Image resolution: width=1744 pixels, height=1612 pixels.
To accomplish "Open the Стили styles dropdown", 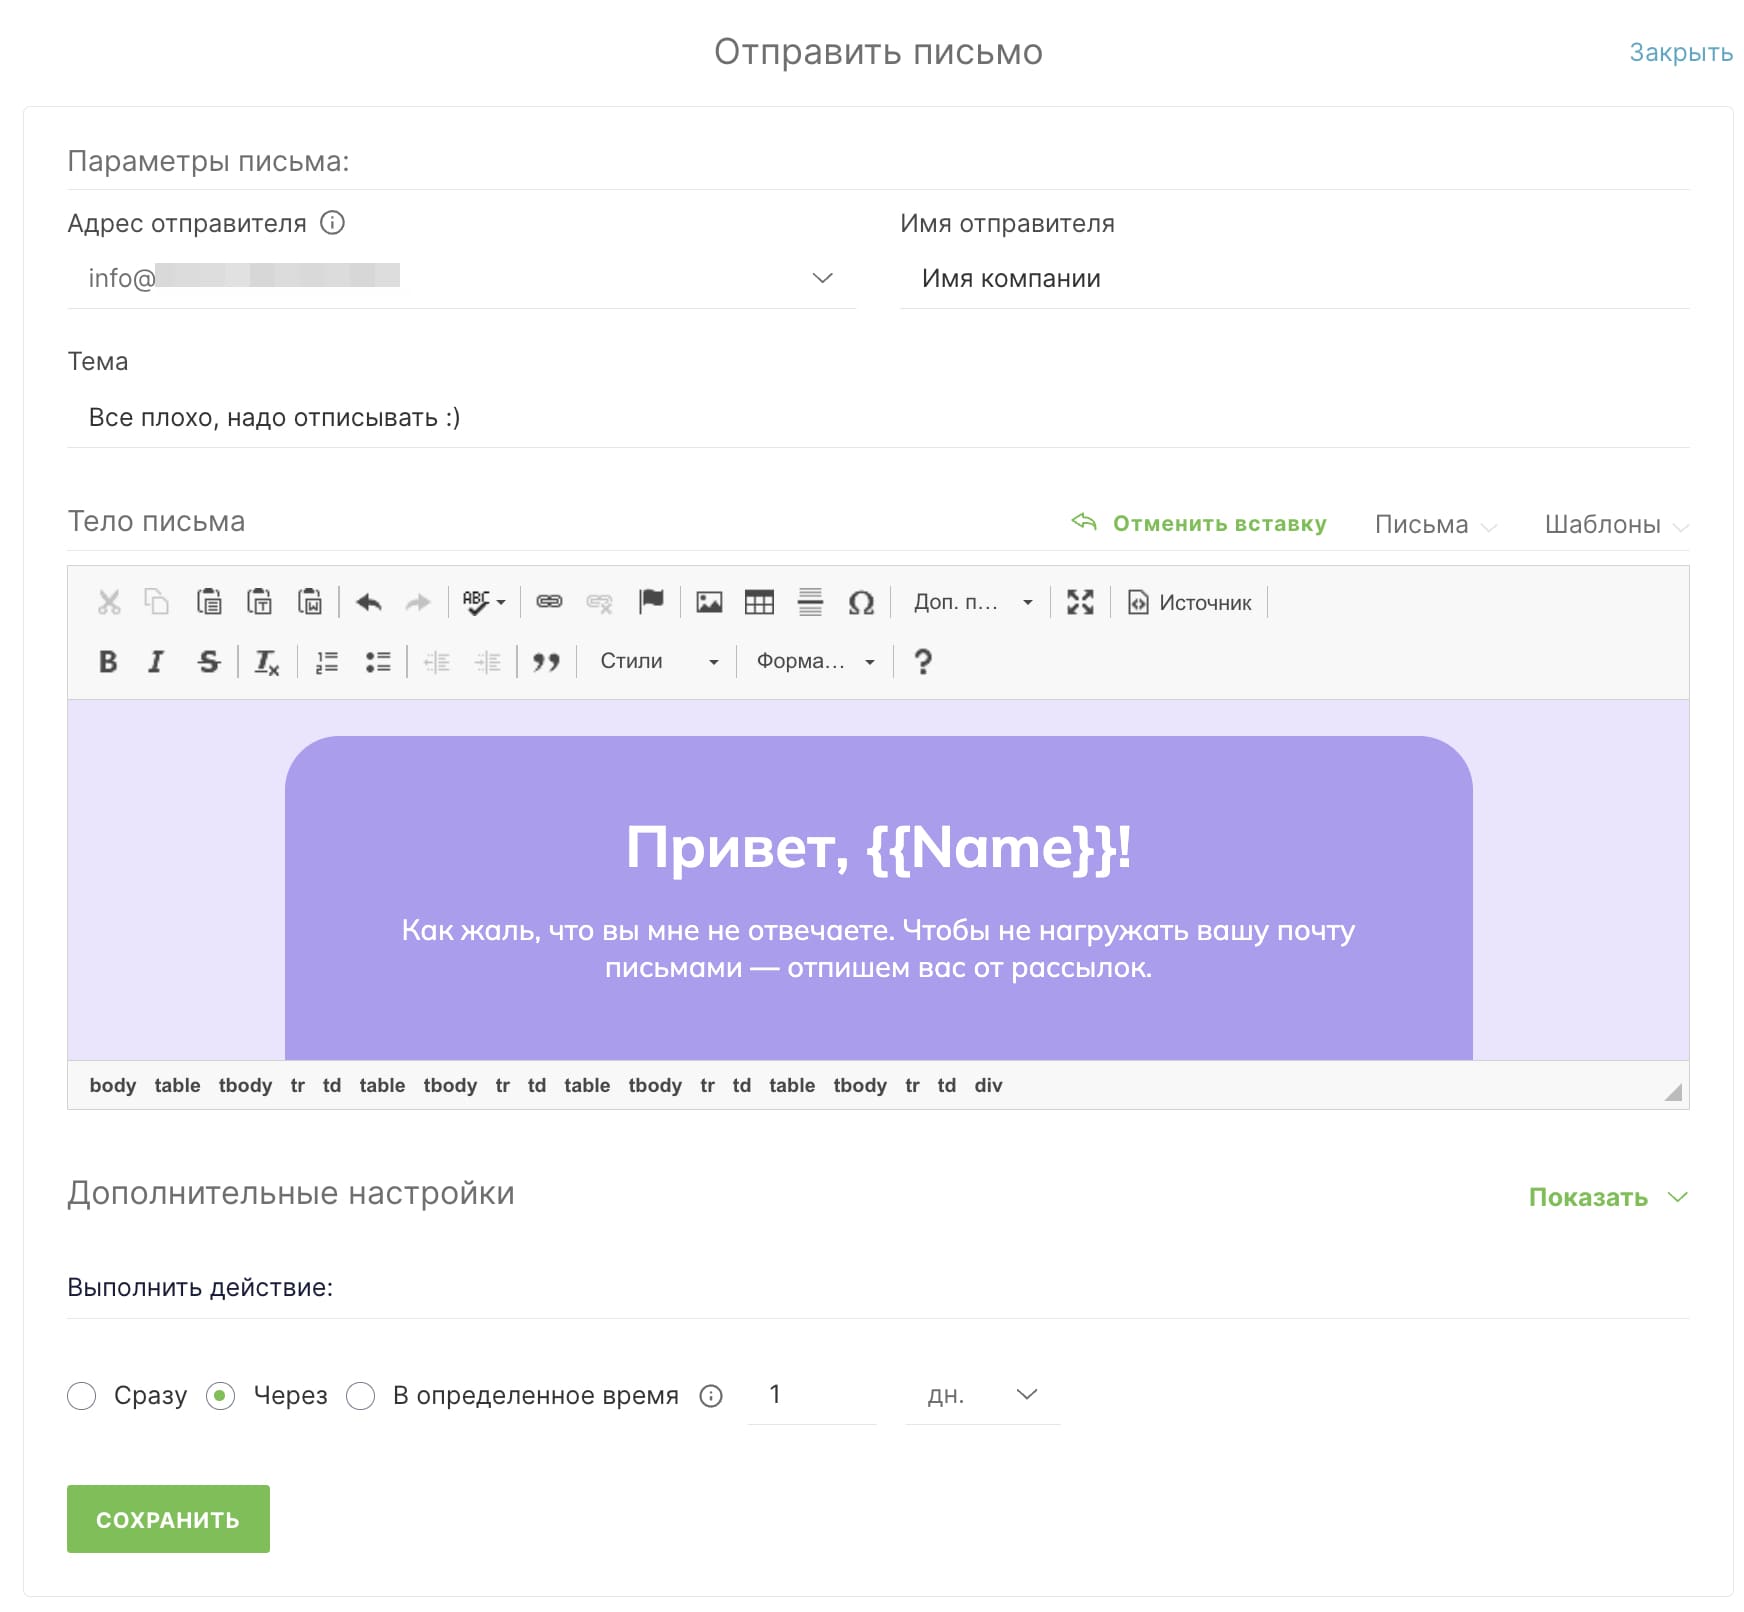I will [659, 661].
